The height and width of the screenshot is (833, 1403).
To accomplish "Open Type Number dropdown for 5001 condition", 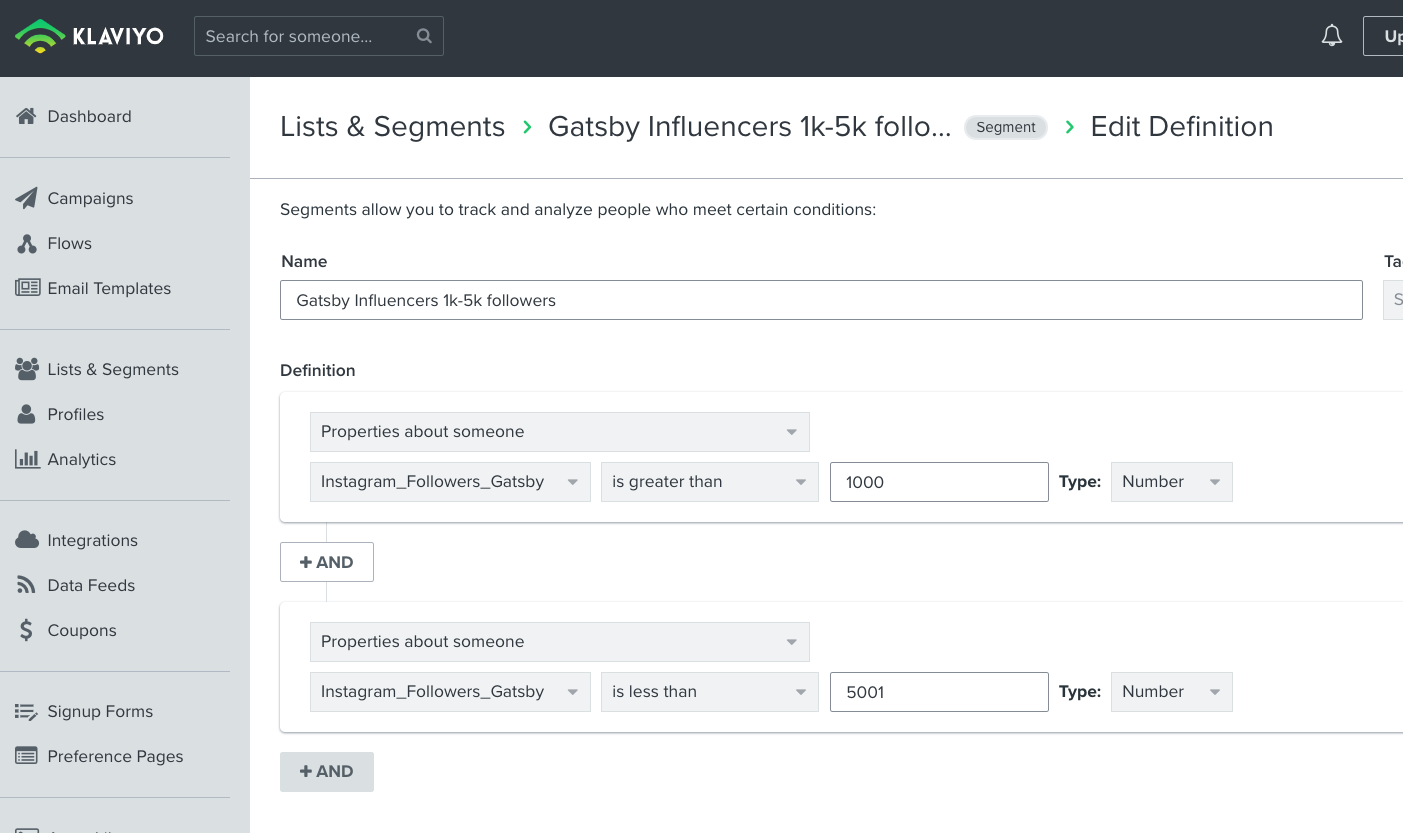I will click(x=1172, y=692).
